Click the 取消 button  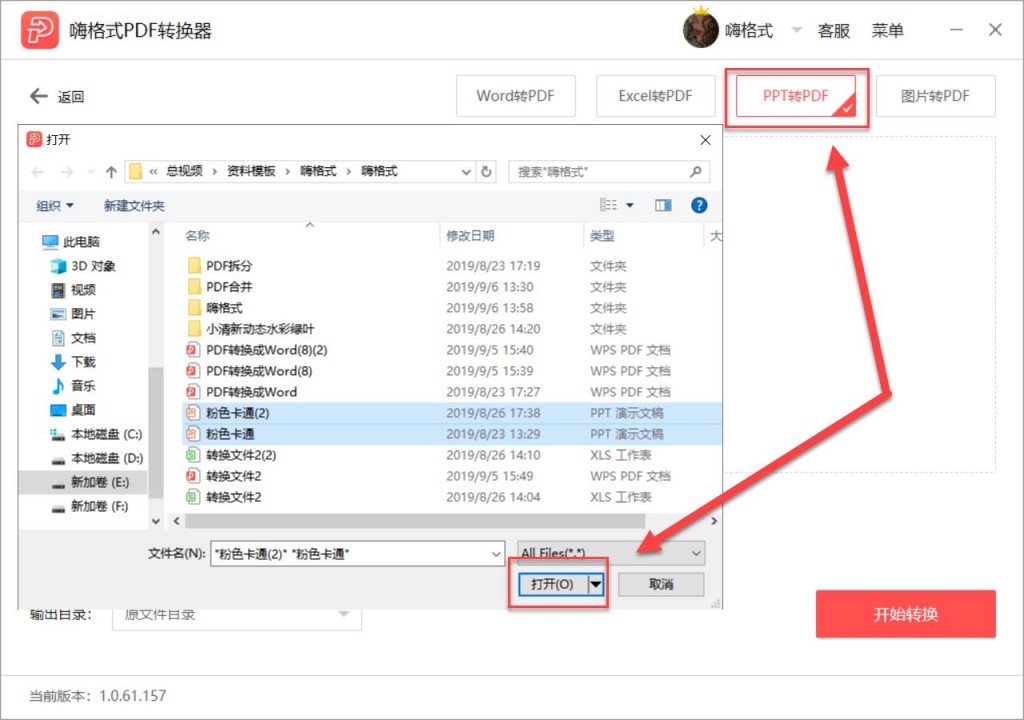click(661, 584)
